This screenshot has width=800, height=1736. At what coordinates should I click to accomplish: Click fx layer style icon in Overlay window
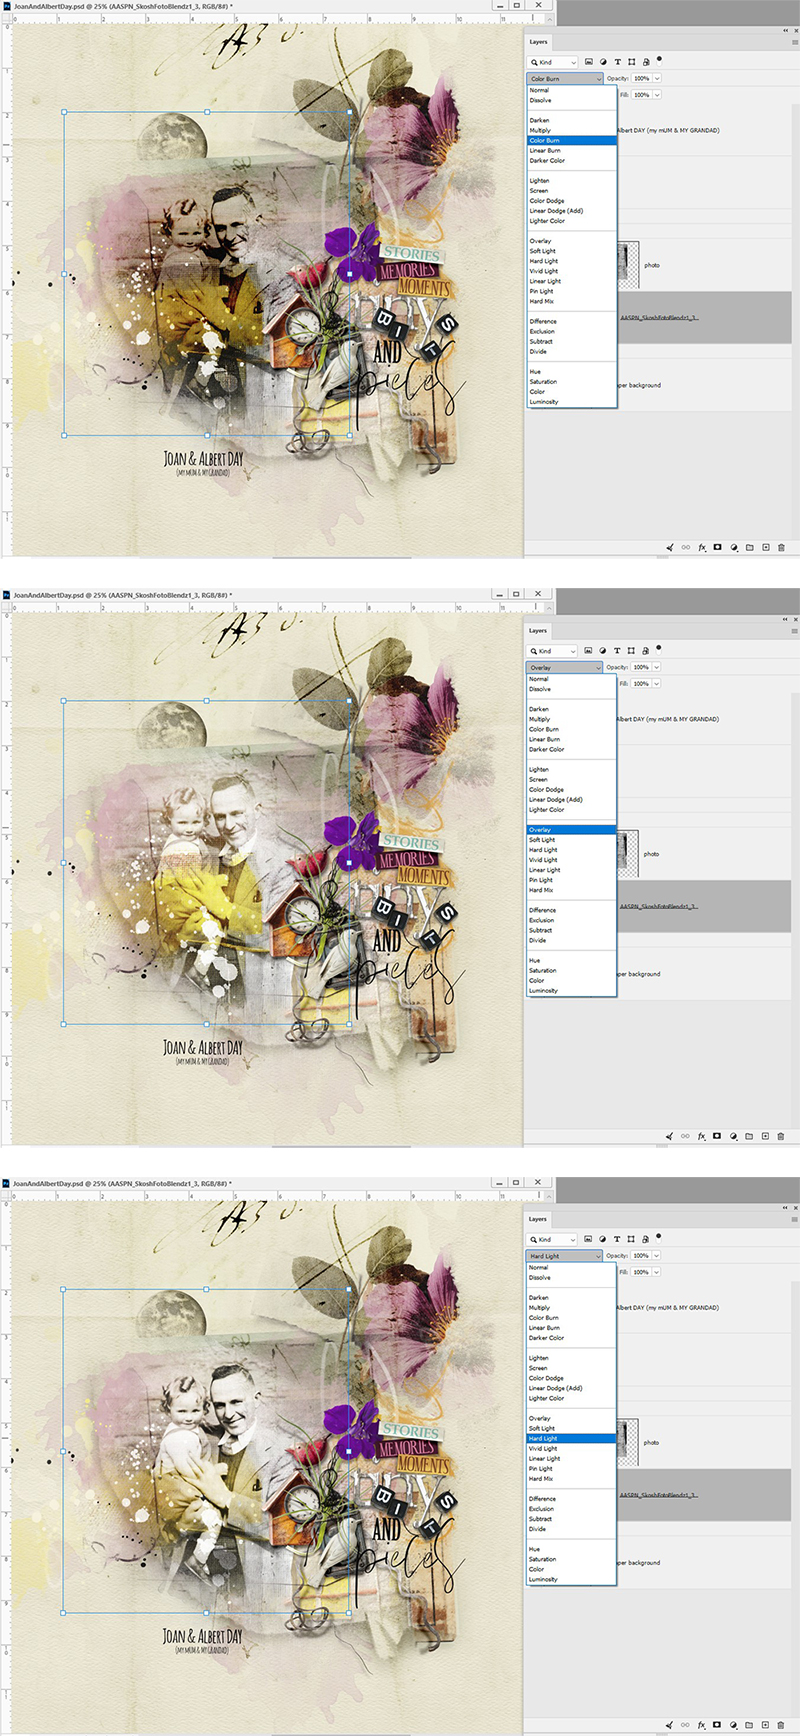click(x=702, y=1136)
